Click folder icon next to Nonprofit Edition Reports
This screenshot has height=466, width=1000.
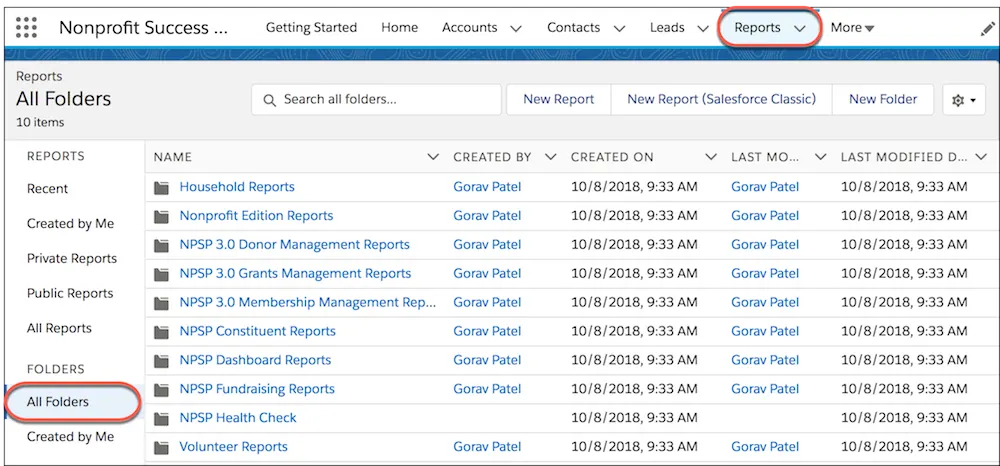tap(161, 216)
